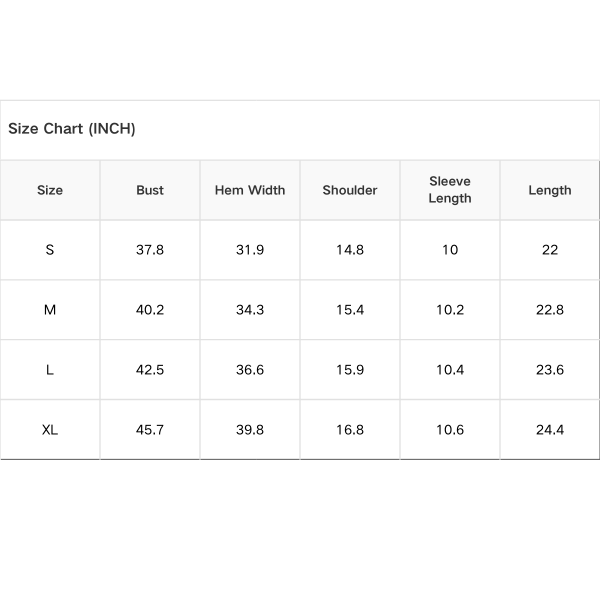Image resolution: width=600 pixels, height=600 pixels.
Task: Select the Hem Width column header
Action: (250, 190)
